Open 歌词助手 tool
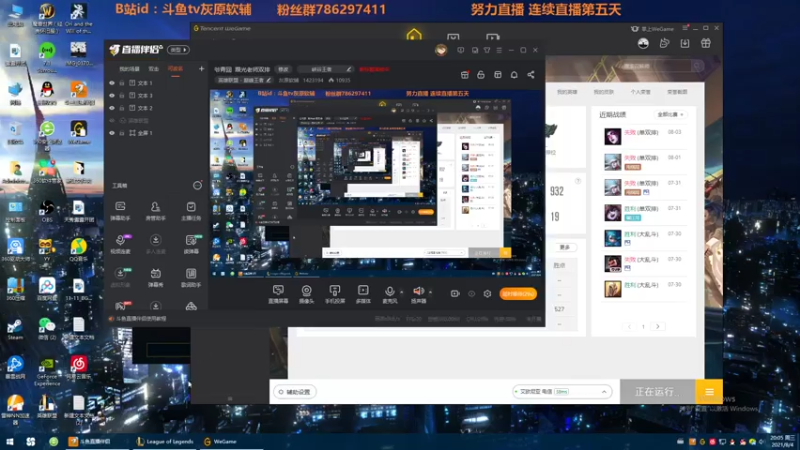The width and height of the screenshot is (800, 450). 191,278
